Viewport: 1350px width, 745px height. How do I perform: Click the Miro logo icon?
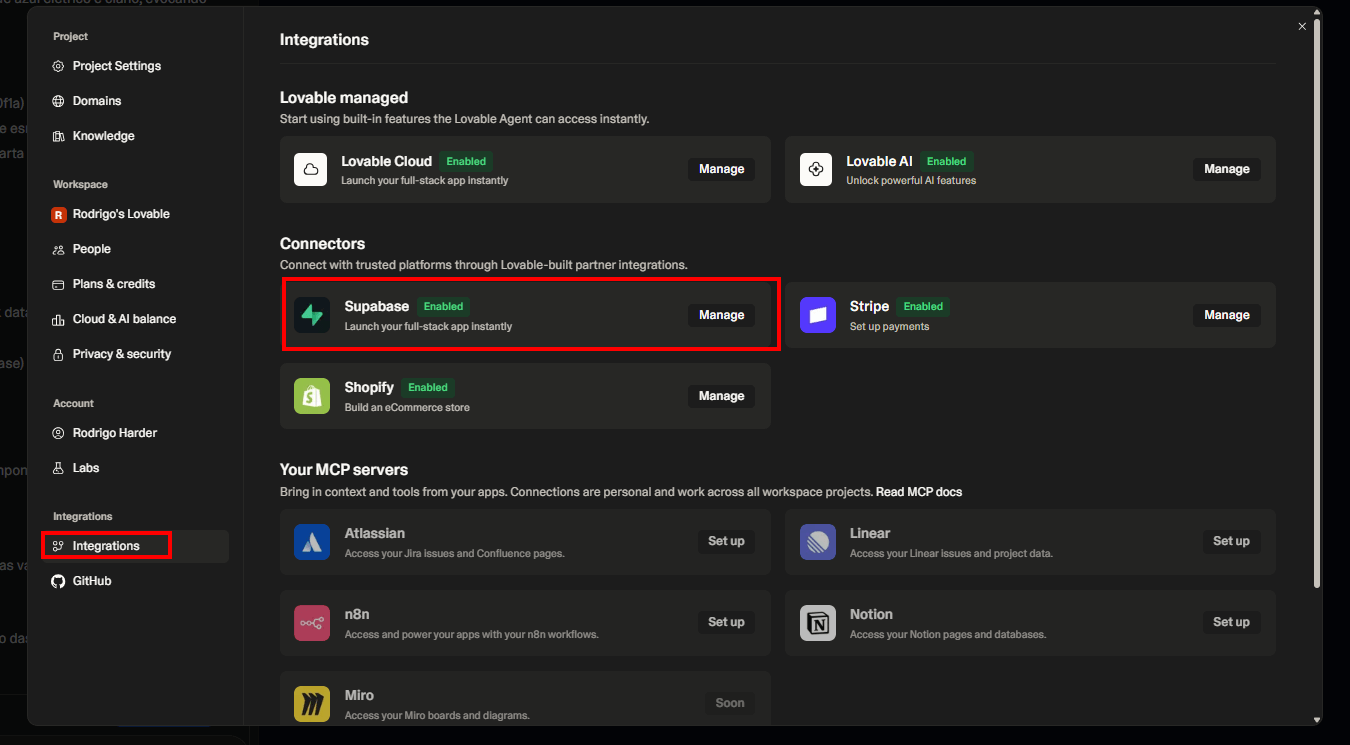[312, 704]
